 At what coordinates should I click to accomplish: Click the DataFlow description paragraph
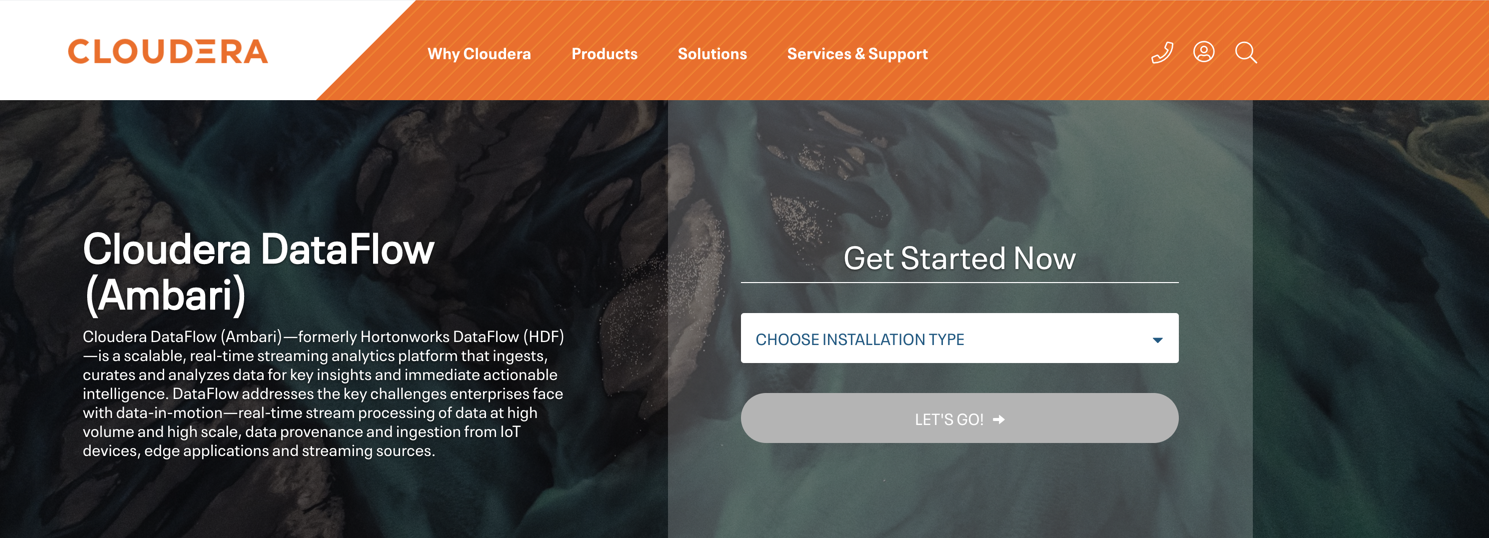click(x=323, y=393)
